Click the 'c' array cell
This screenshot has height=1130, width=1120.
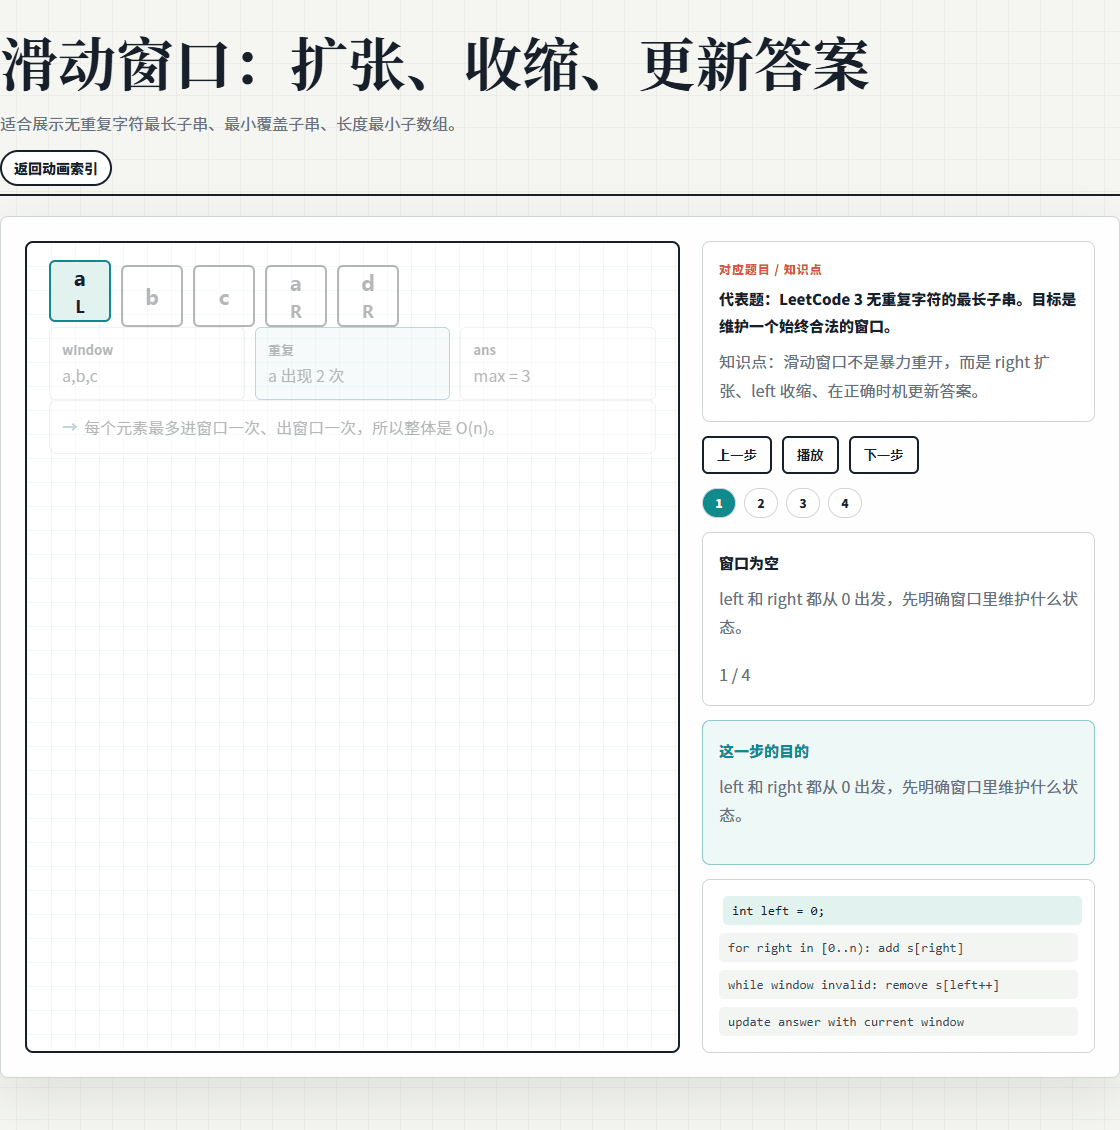(224, 296)
